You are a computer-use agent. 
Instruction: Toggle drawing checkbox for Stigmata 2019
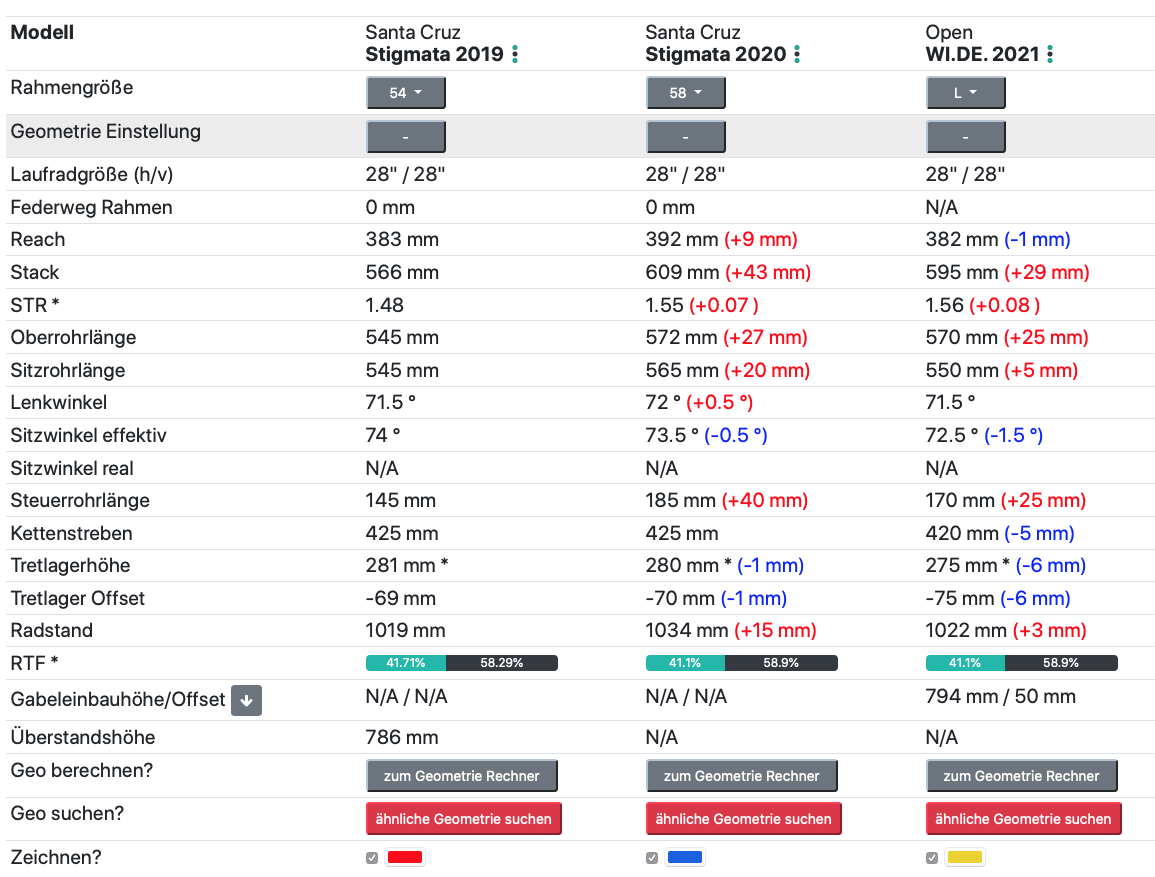click(372, 858)
